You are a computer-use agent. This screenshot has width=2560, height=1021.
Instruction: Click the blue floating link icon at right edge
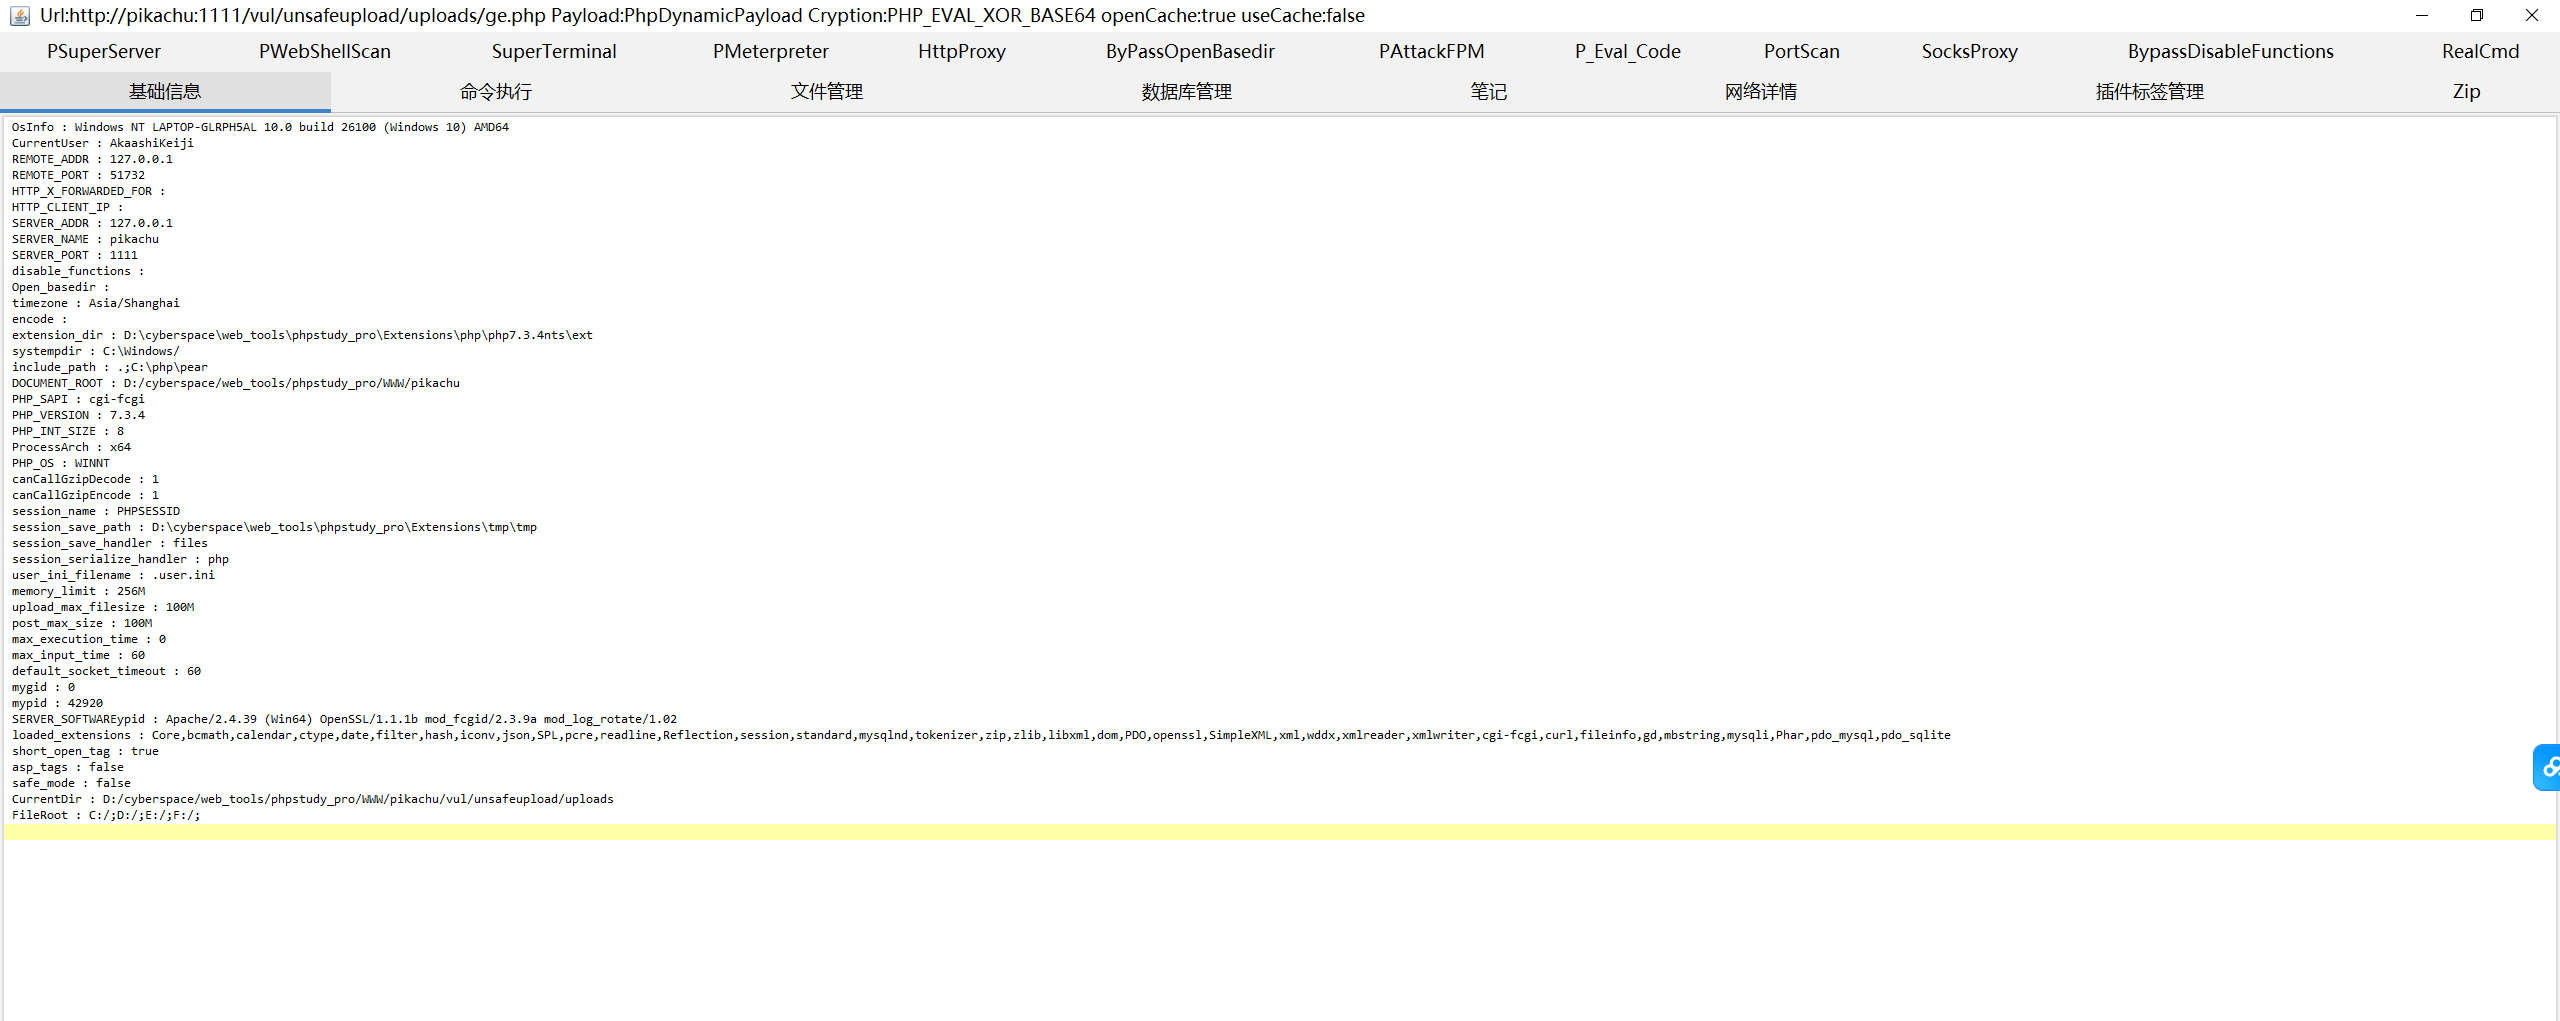pyautogui.click(x=2548, y=767)
